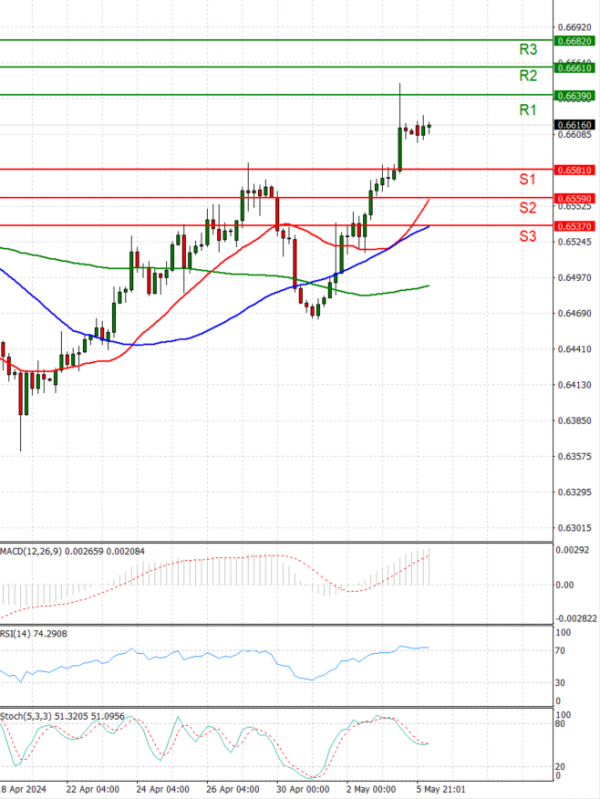Click the 0.66610 R2 price tag
Viewport: 600px width, 799px height.
(x=574, y=68)
